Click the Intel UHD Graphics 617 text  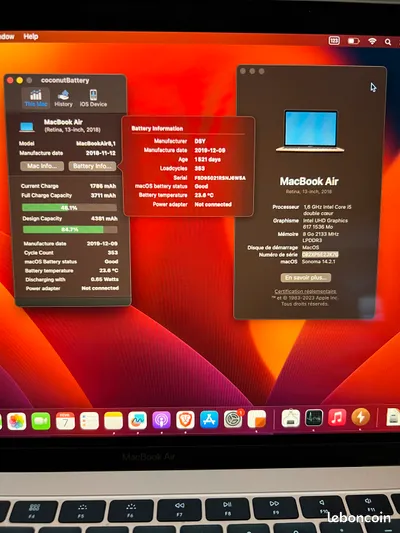coord(325,223)
